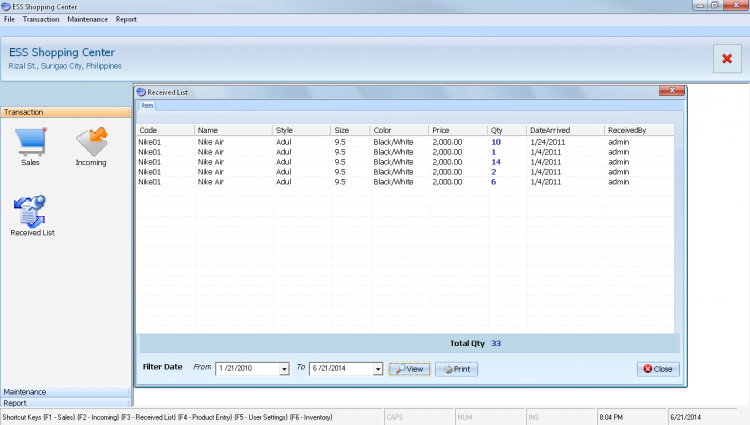Minimize the ESS Shopping Center window
Screen dimensions: 750x425
700,5
